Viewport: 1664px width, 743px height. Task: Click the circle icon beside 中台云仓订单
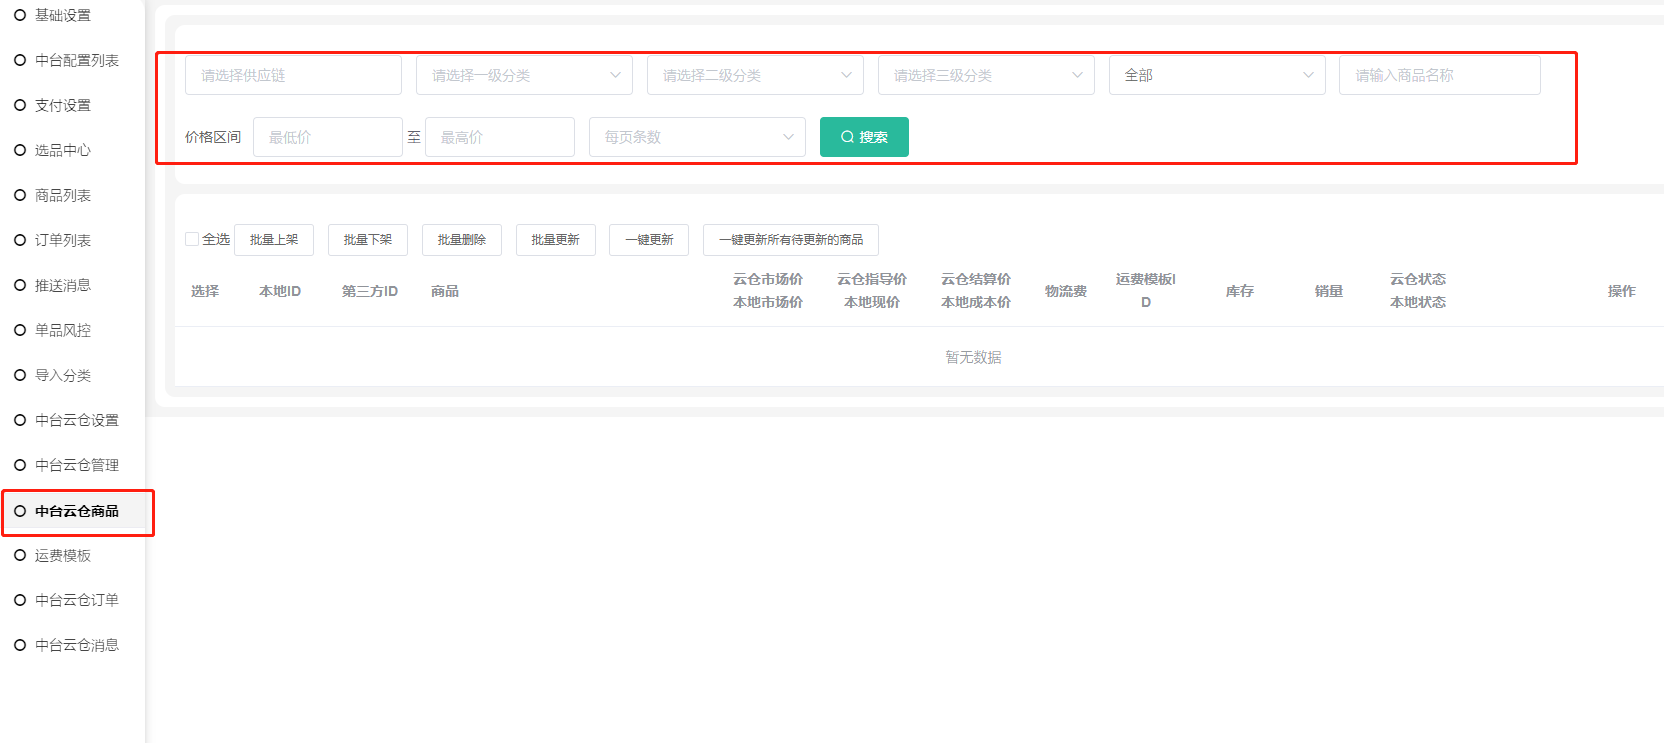pyautogui.click(x=20, y=600)
